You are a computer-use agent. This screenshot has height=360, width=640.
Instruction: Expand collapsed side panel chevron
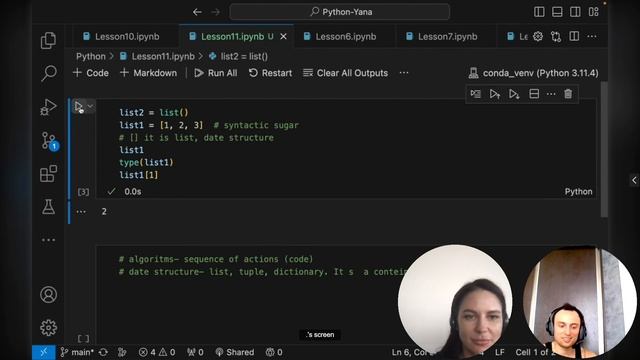click(634, 180)
